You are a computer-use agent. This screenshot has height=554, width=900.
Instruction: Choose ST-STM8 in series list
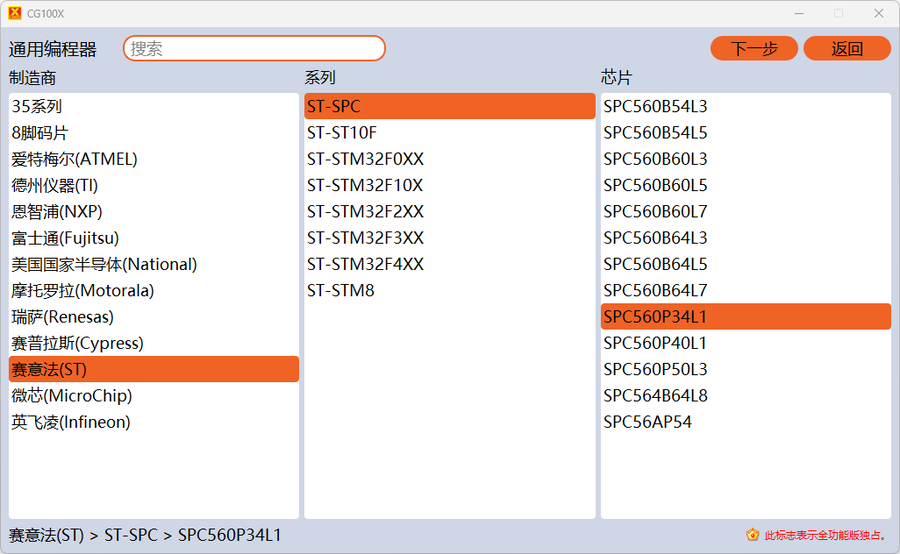pyautogui.click(x=341, y=290)
